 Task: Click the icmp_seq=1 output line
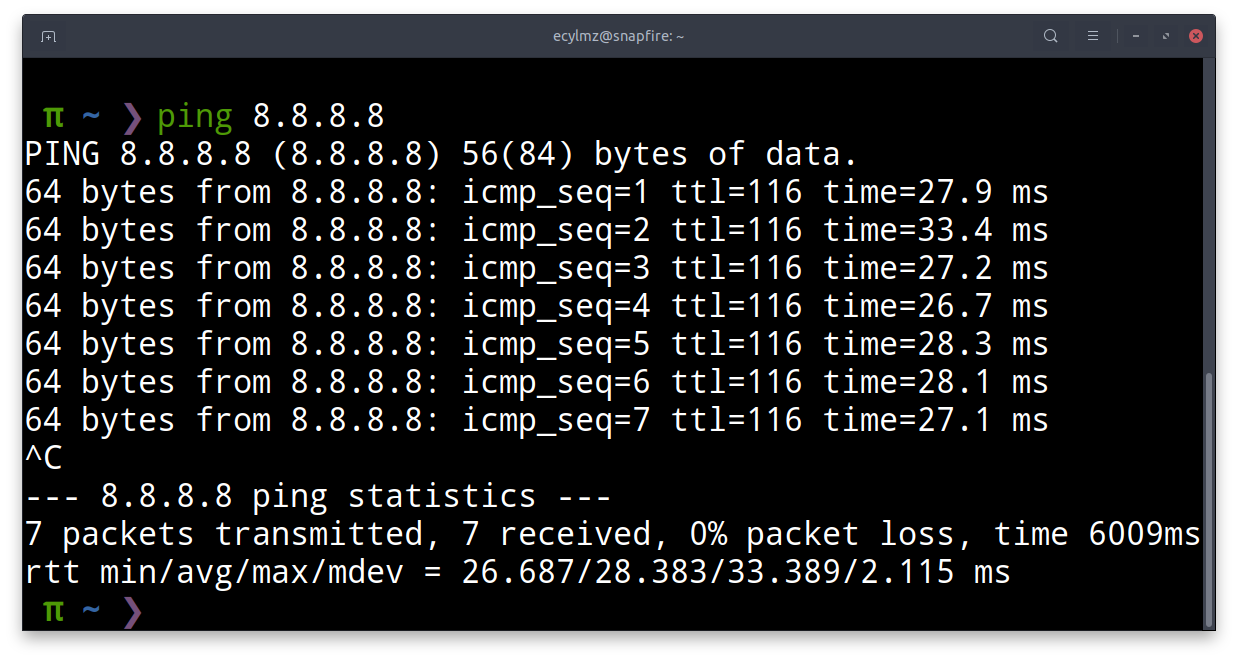coord(536,192)
